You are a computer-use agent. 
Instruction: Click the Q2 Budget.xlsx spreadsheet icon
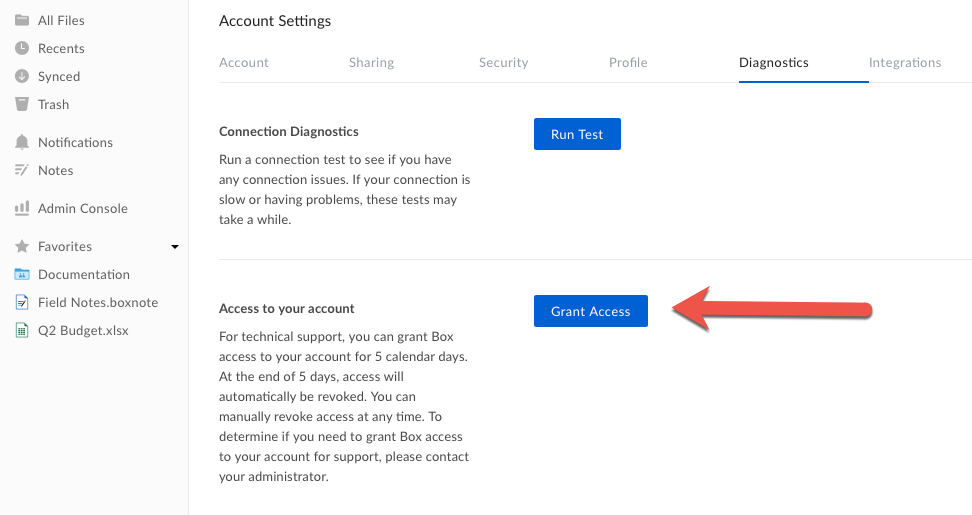point(22,330)
